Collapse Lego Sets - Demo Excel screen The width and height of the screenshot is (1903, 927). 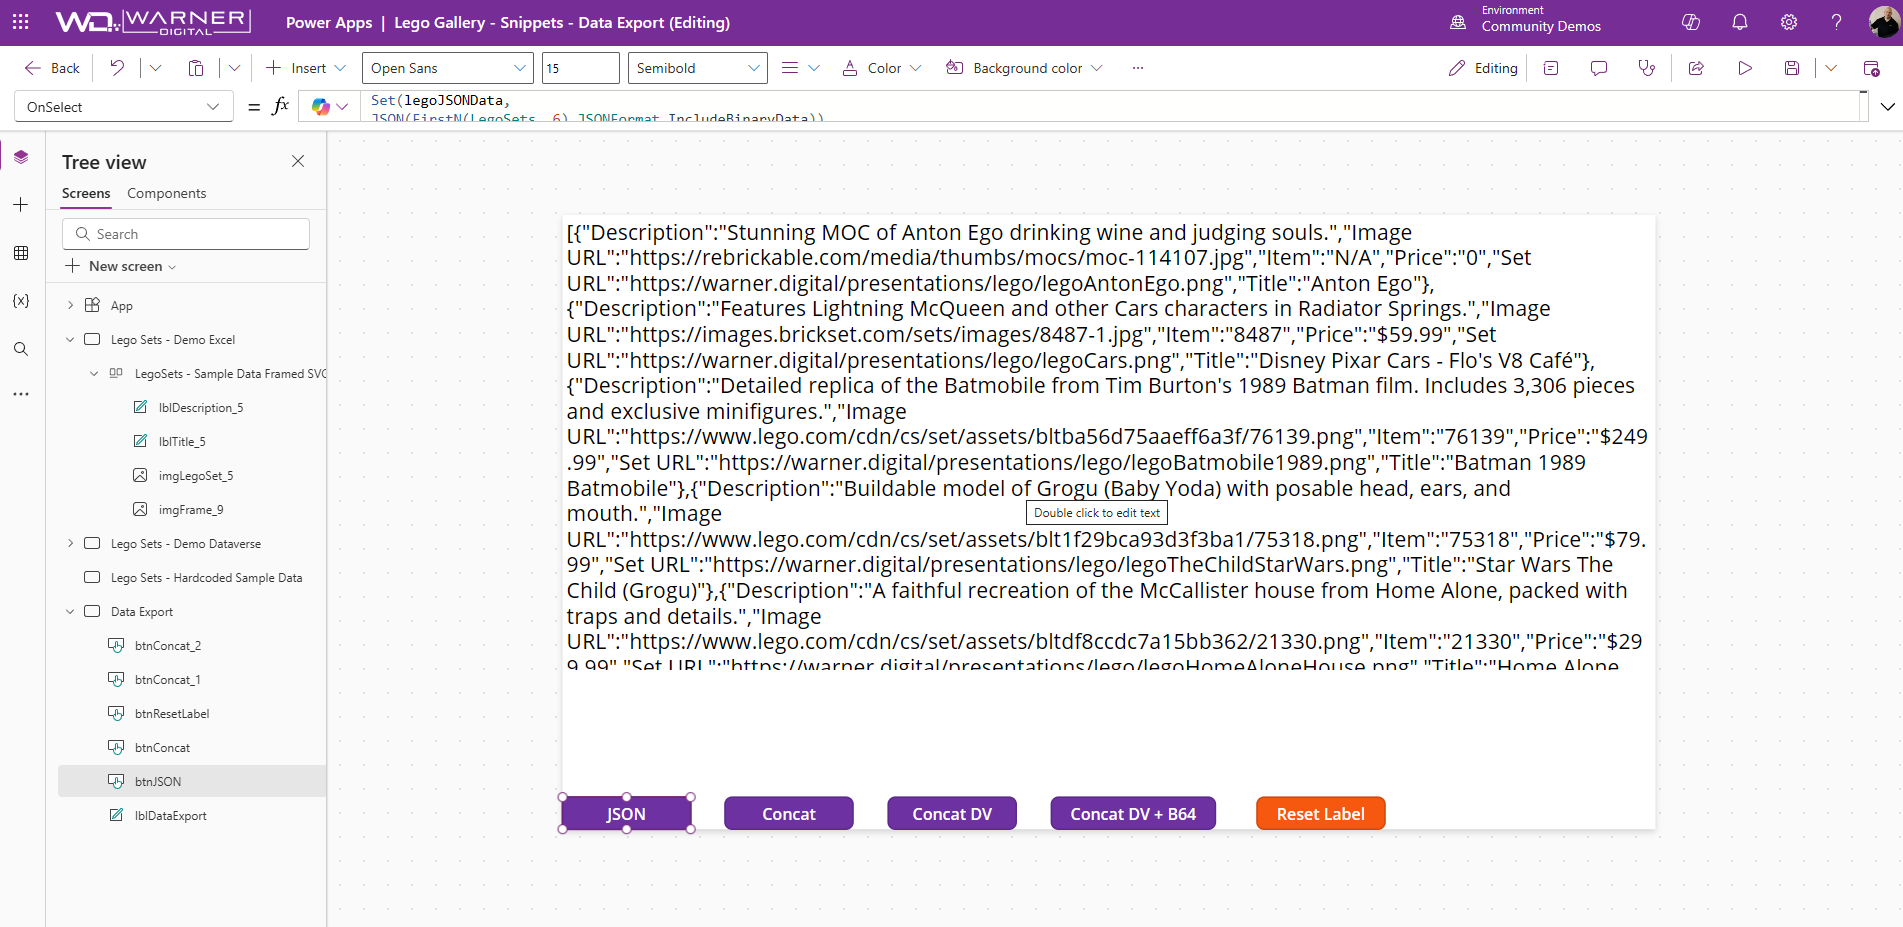(70, 339)
